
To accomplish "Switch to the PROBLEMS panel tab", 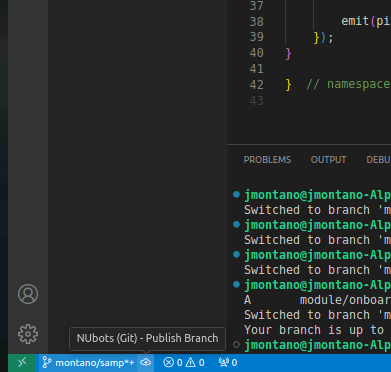I will (267, 160).
